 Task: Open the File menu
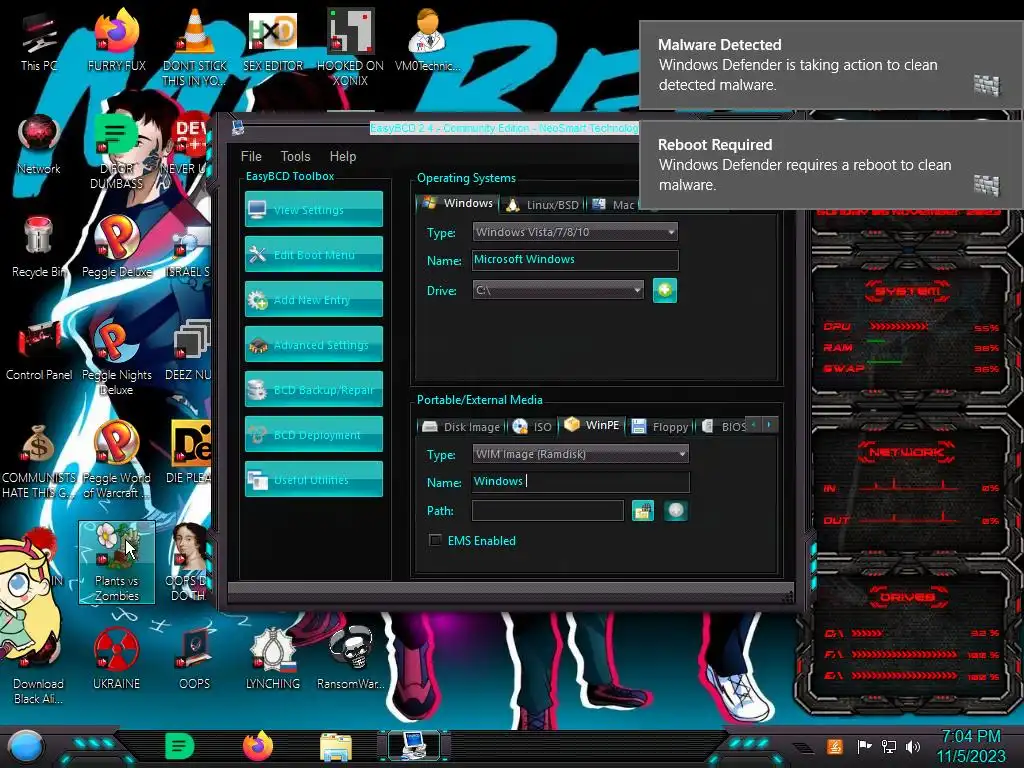(x=251, y=156)
